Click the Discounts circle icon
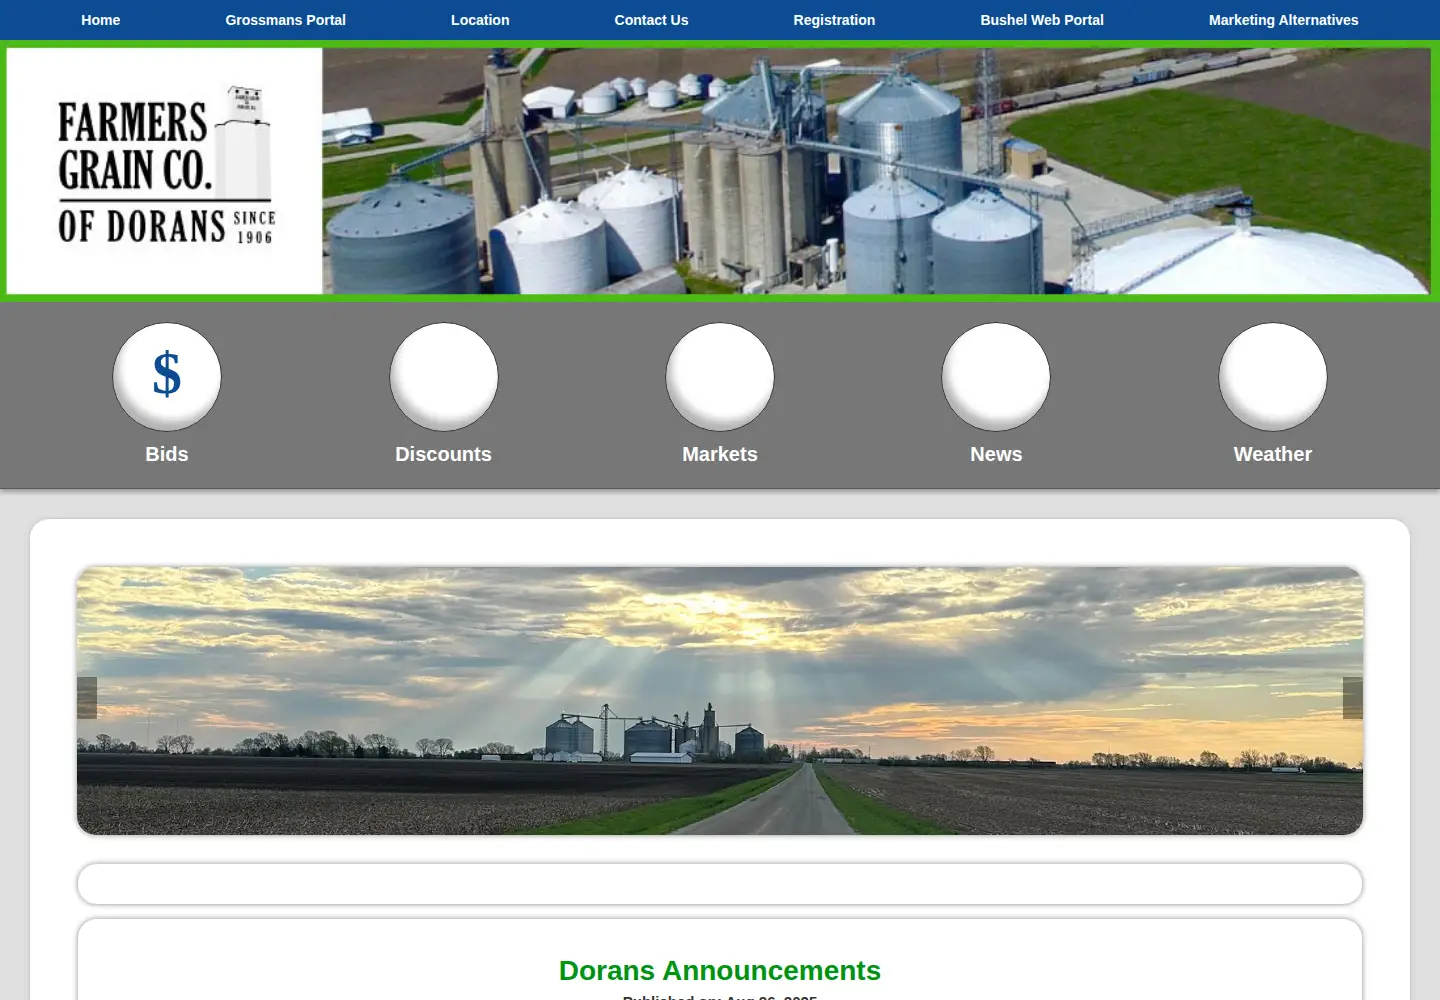The width and height of the screenshot is (1440, 1000). coord(444,376)
